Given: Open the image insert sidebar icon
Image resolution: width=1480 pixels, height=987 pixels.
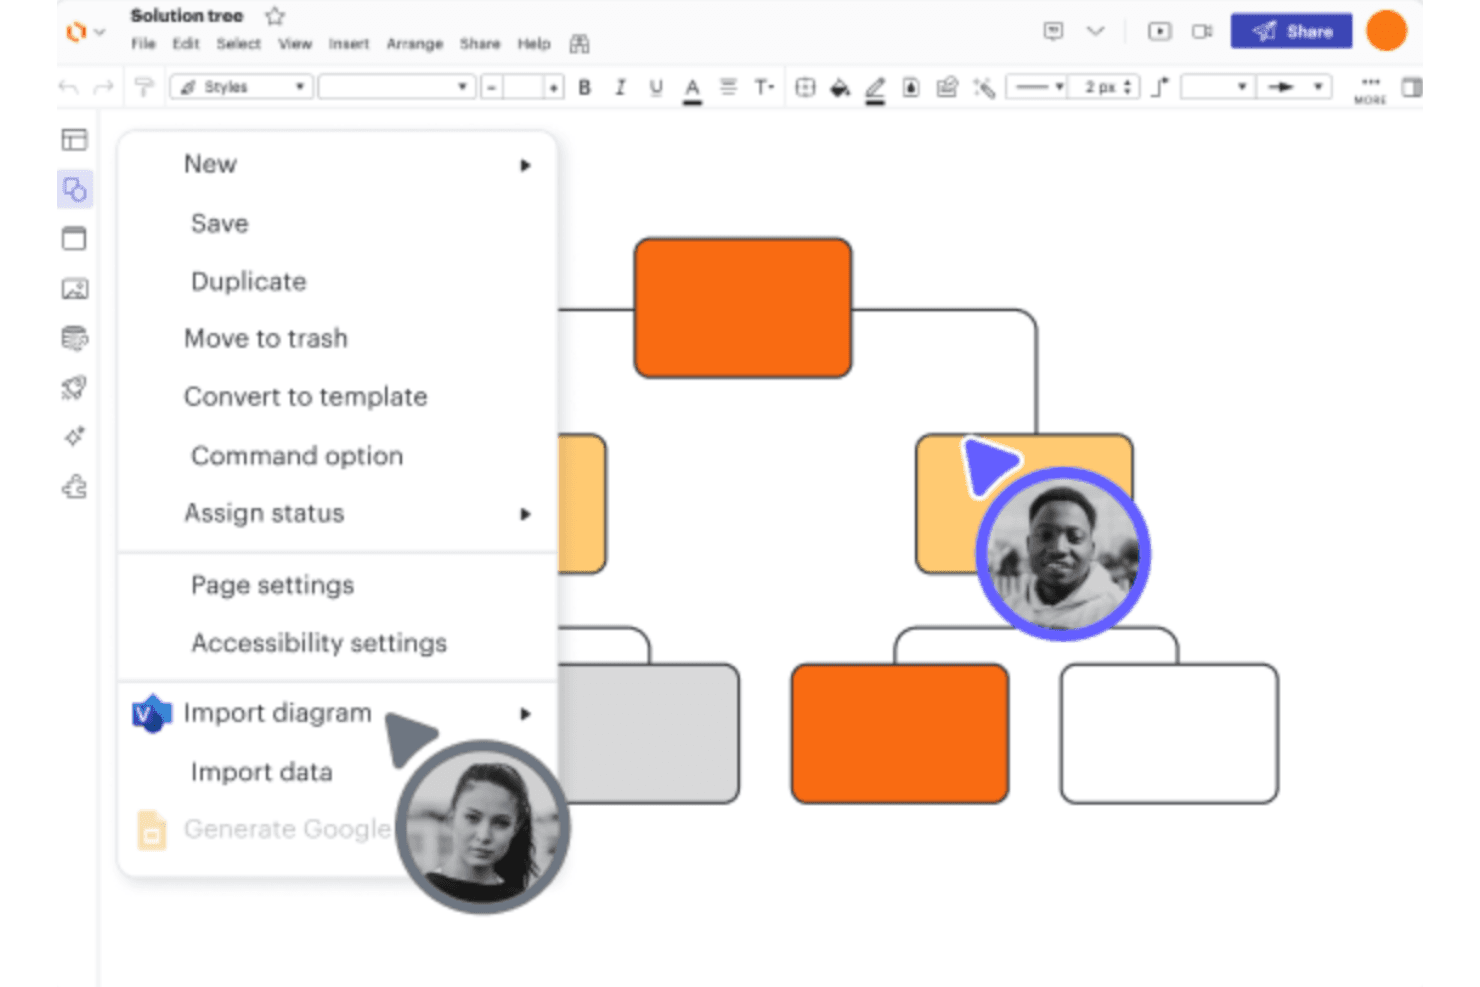Looking at the screenshot, I should (x=75, y=289).
